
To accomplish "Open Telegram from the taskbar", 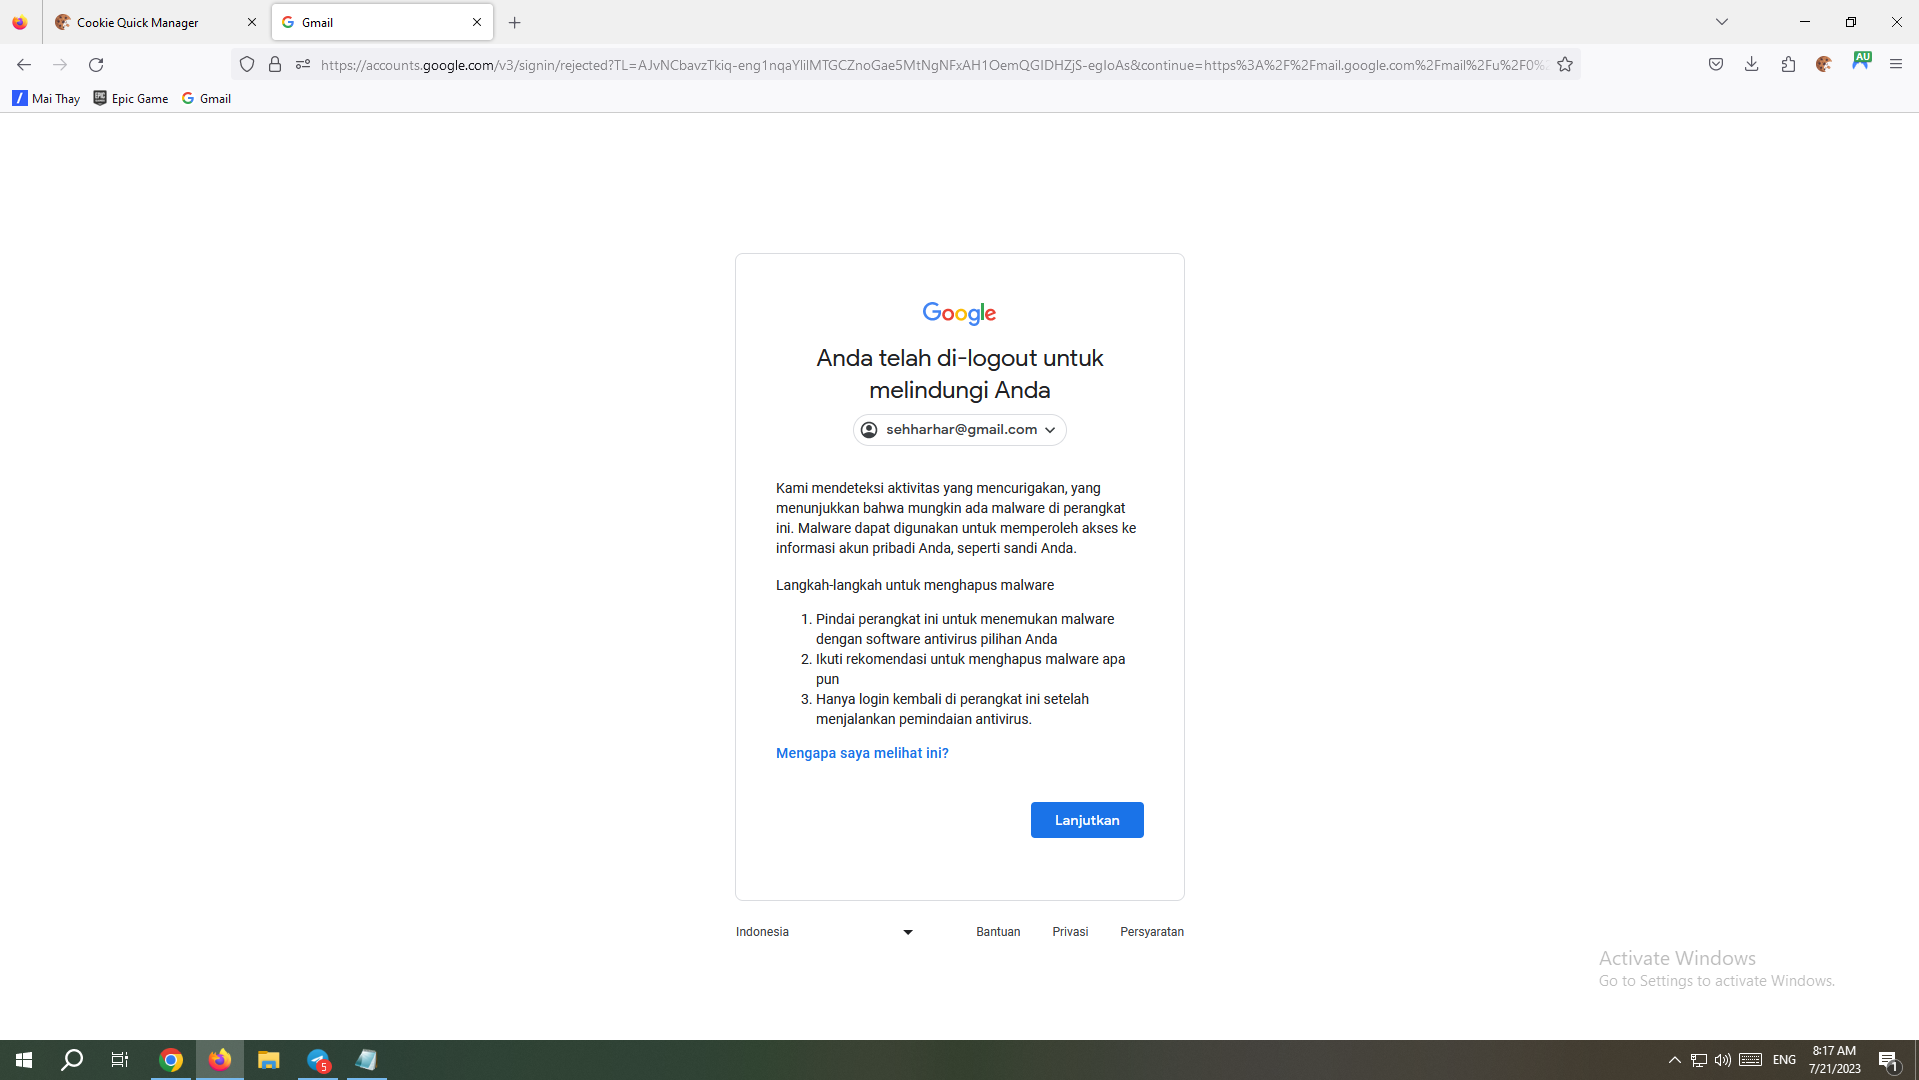I will (x=318, y=1060).
